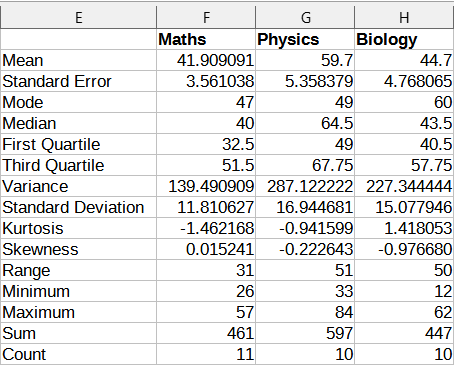Click Biology skewness -0.976680
Viewport: 454px width, 365px height.
(x=404, y=249)
